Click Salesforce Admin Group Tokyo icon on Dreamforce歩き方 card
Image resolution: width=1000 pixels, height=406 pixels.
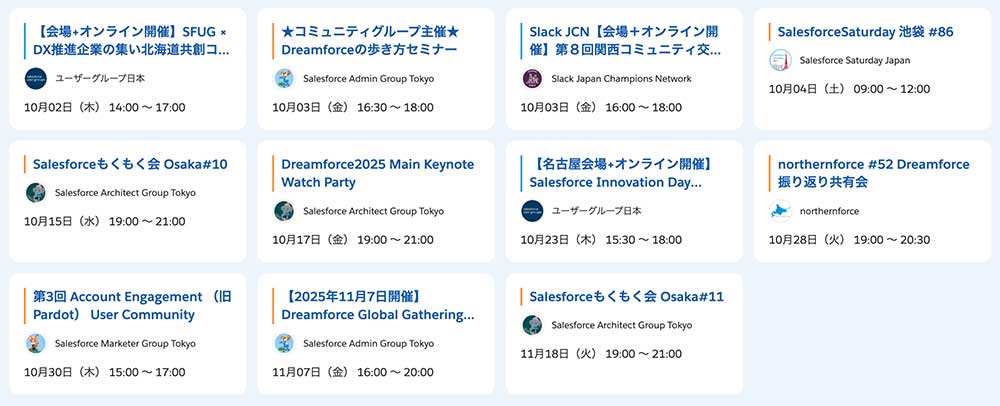285,78
